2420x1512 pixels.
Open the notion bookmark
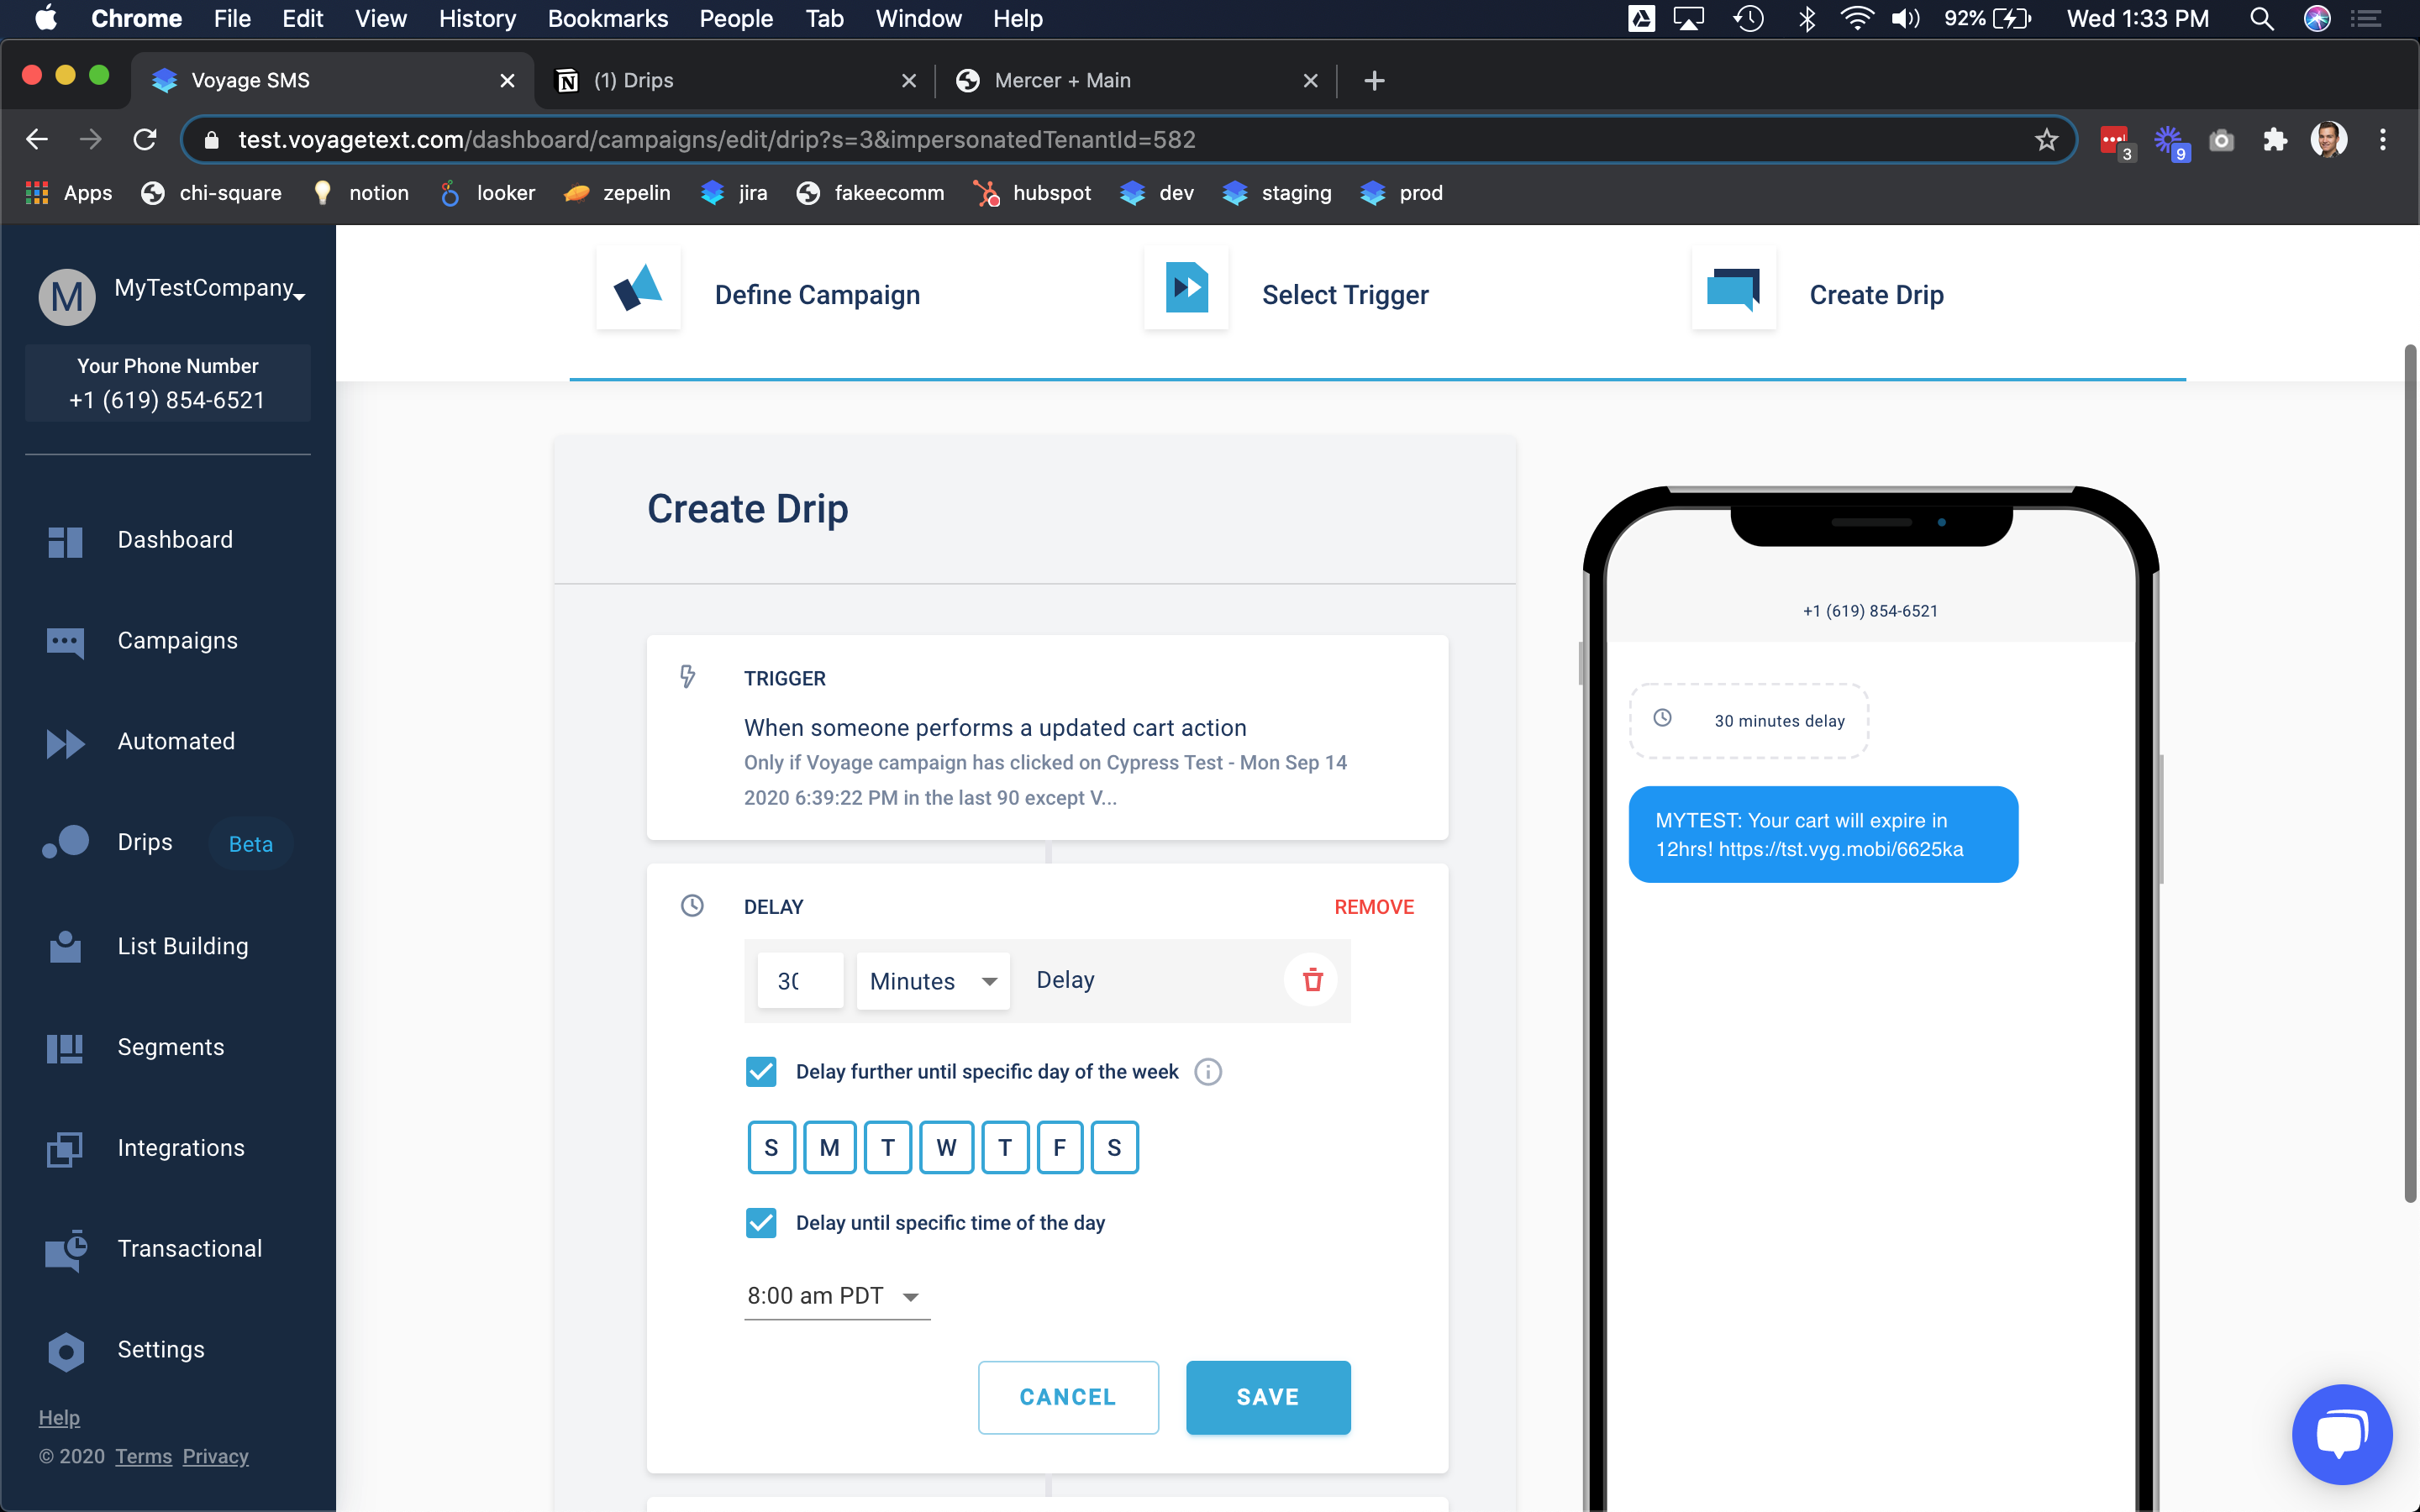coord(361,193)
